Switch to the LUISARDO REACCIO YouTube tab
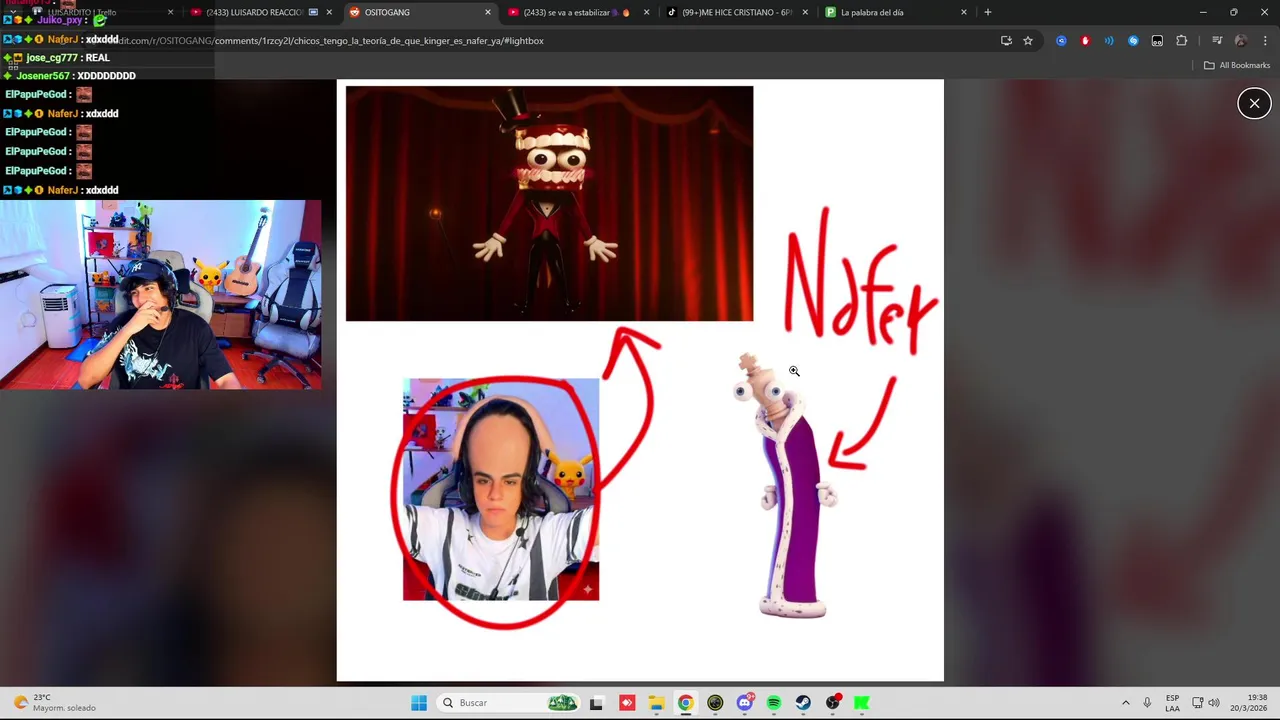 point(260,12)
